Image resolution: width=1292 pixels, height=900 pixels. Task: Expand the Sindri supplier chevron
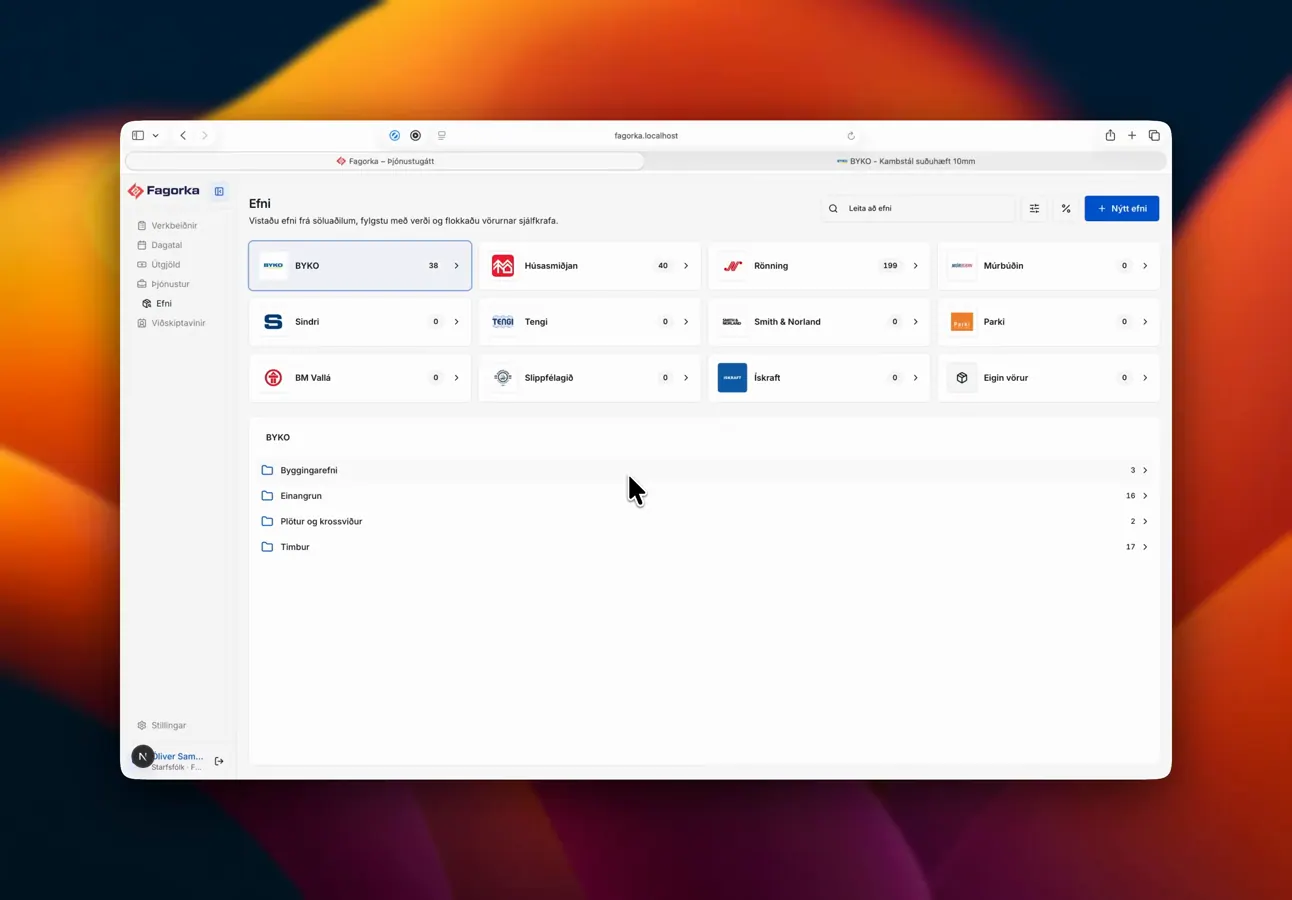click(x=456, y=322)
